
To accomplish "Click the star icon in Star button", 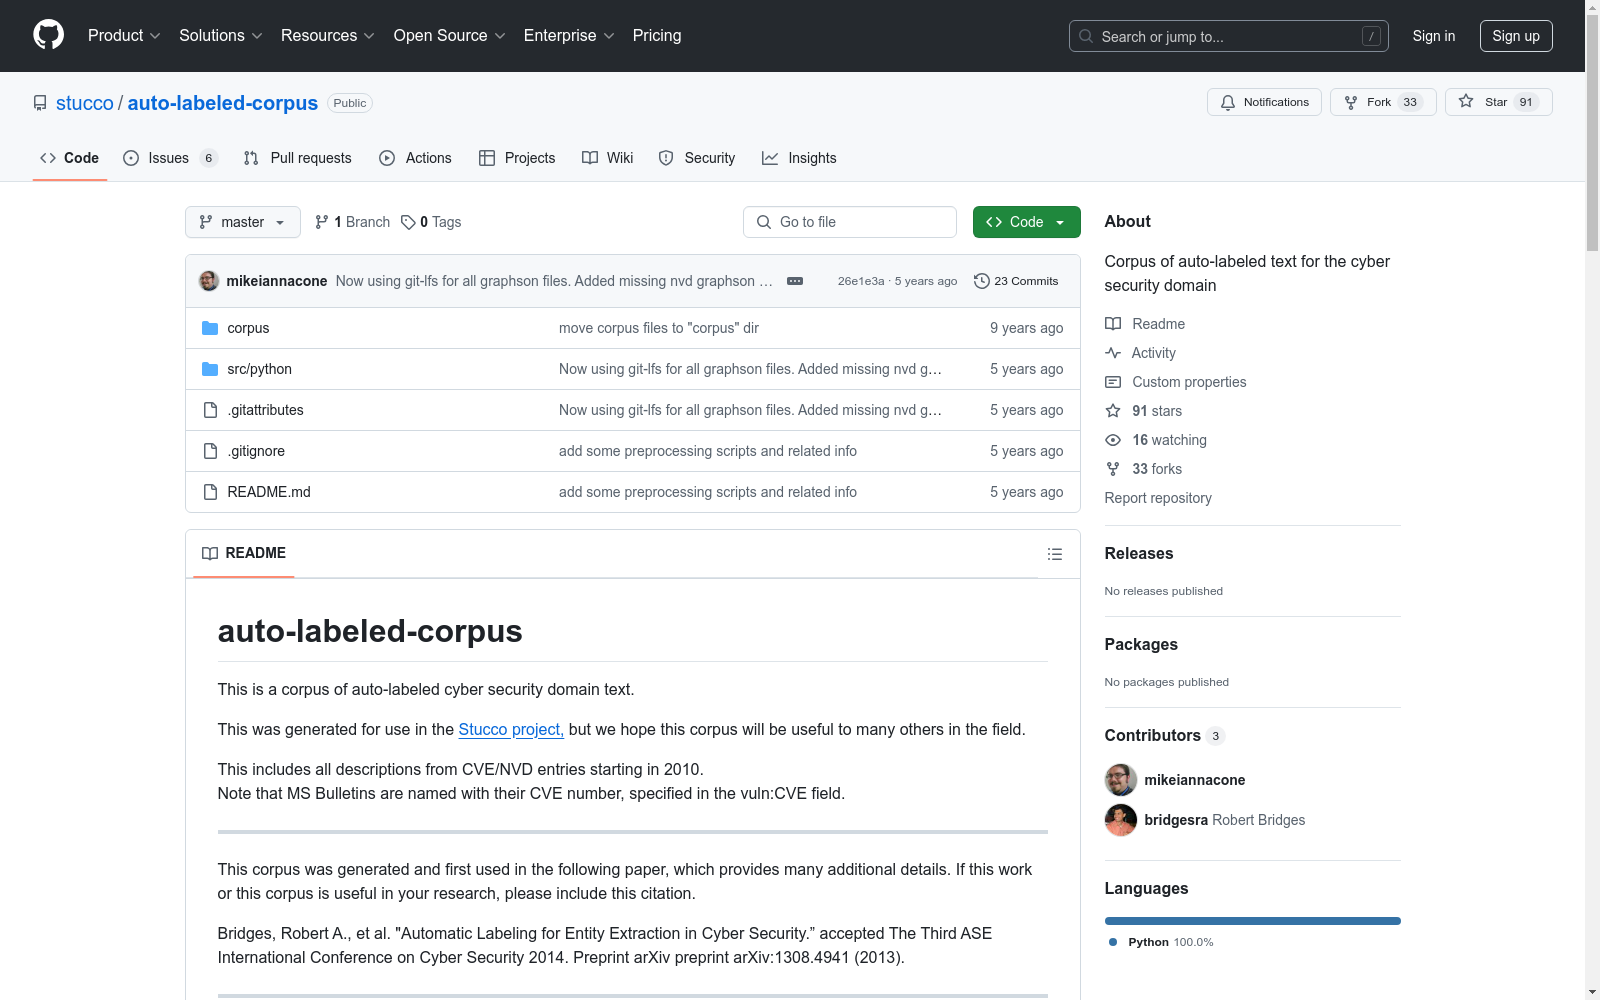I will [x=1466, y=101].
